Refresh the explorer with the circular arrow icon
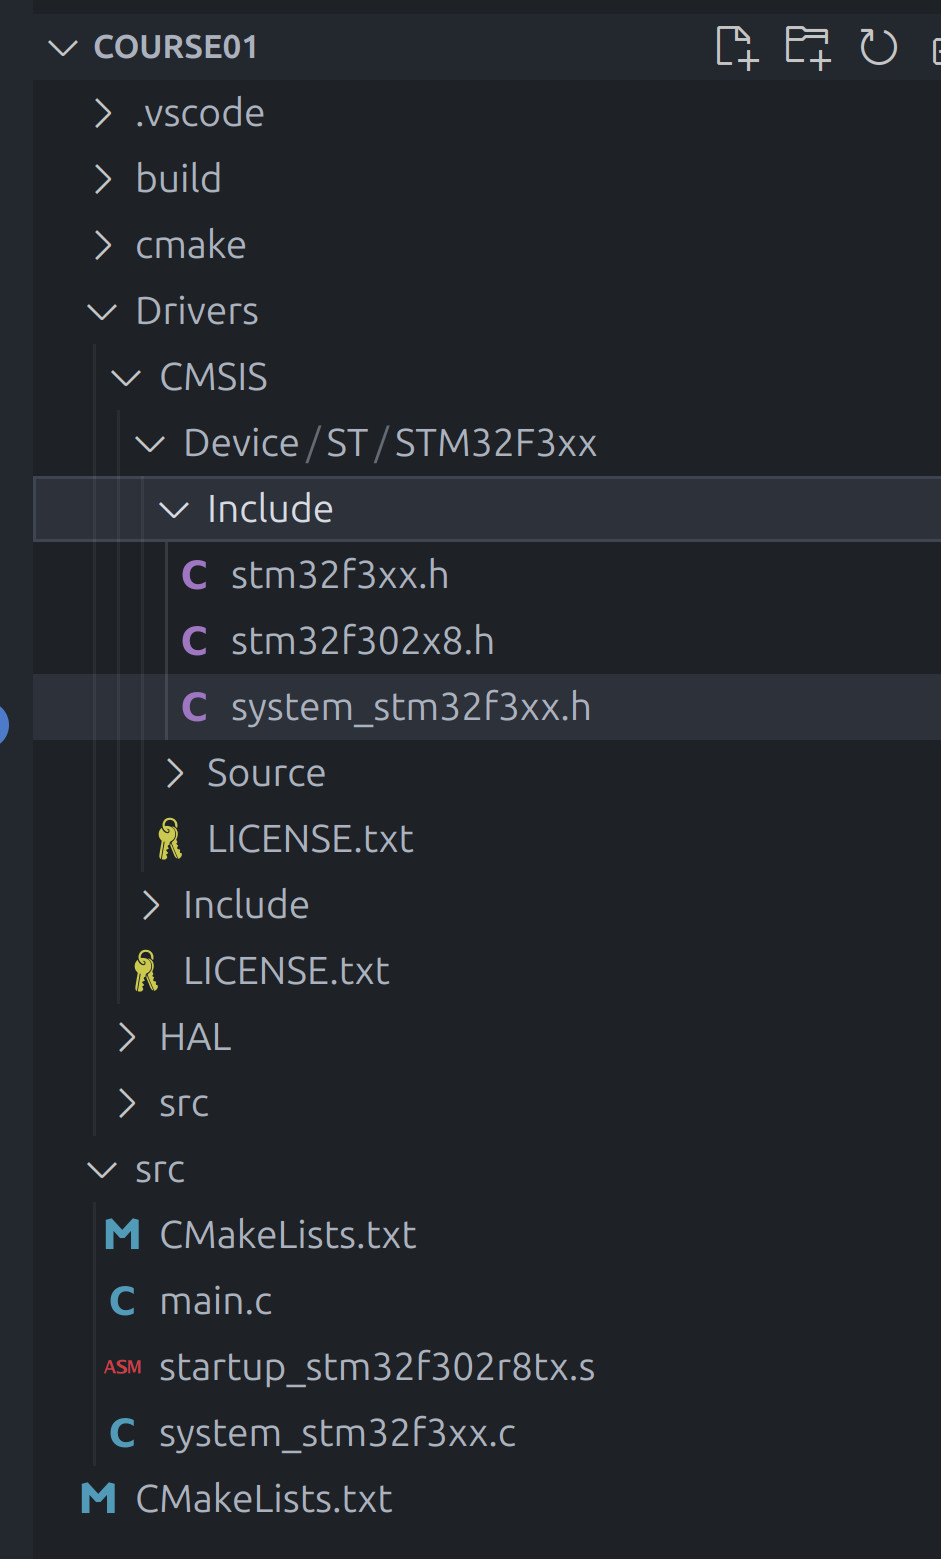 point(879,47)
